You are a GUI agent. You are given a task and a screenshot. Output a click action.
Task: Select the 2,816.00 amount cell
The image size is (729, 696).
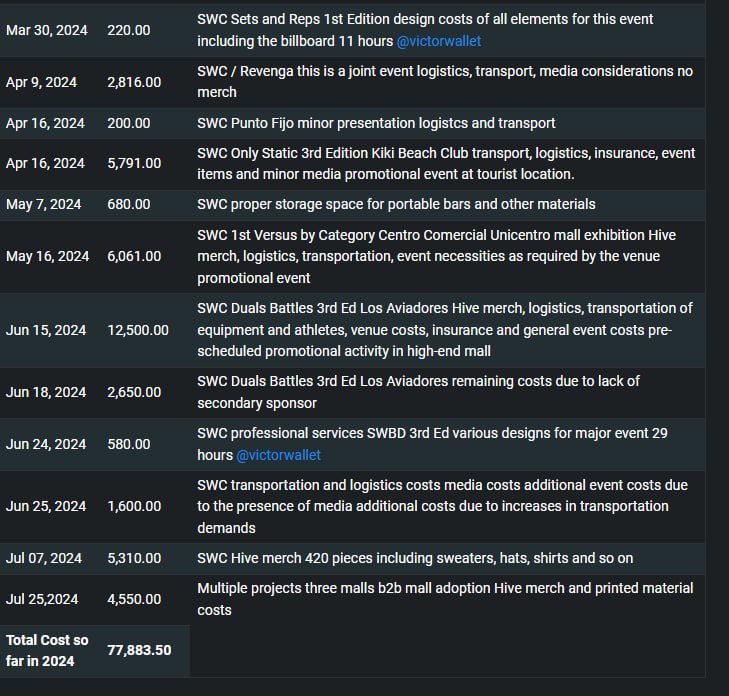[x=134, y=82]
